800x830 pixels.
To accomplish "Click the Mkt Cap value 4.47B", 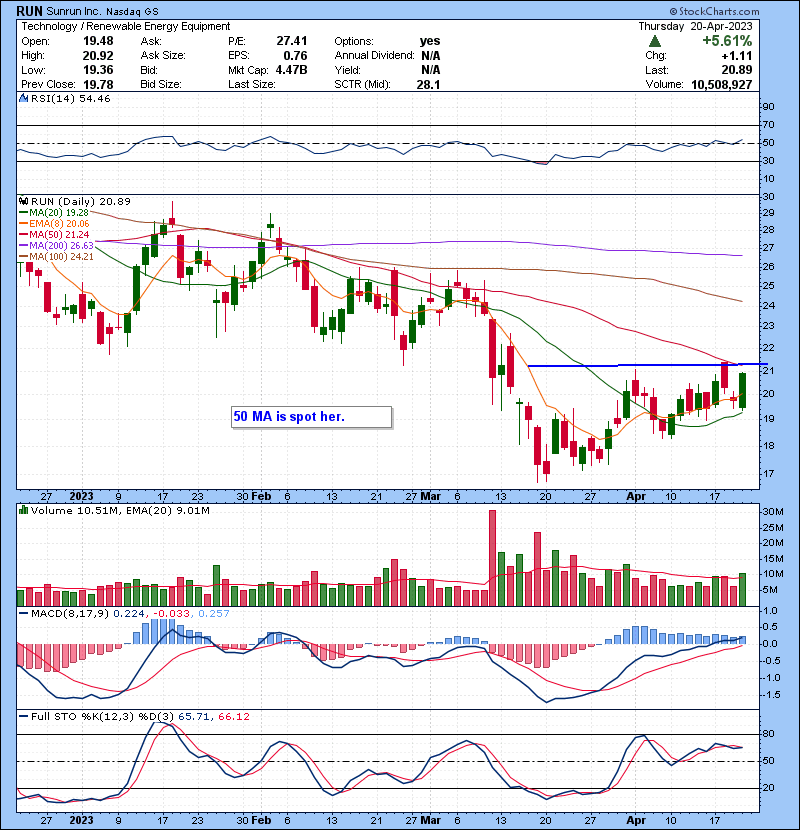I will [292, 70].
